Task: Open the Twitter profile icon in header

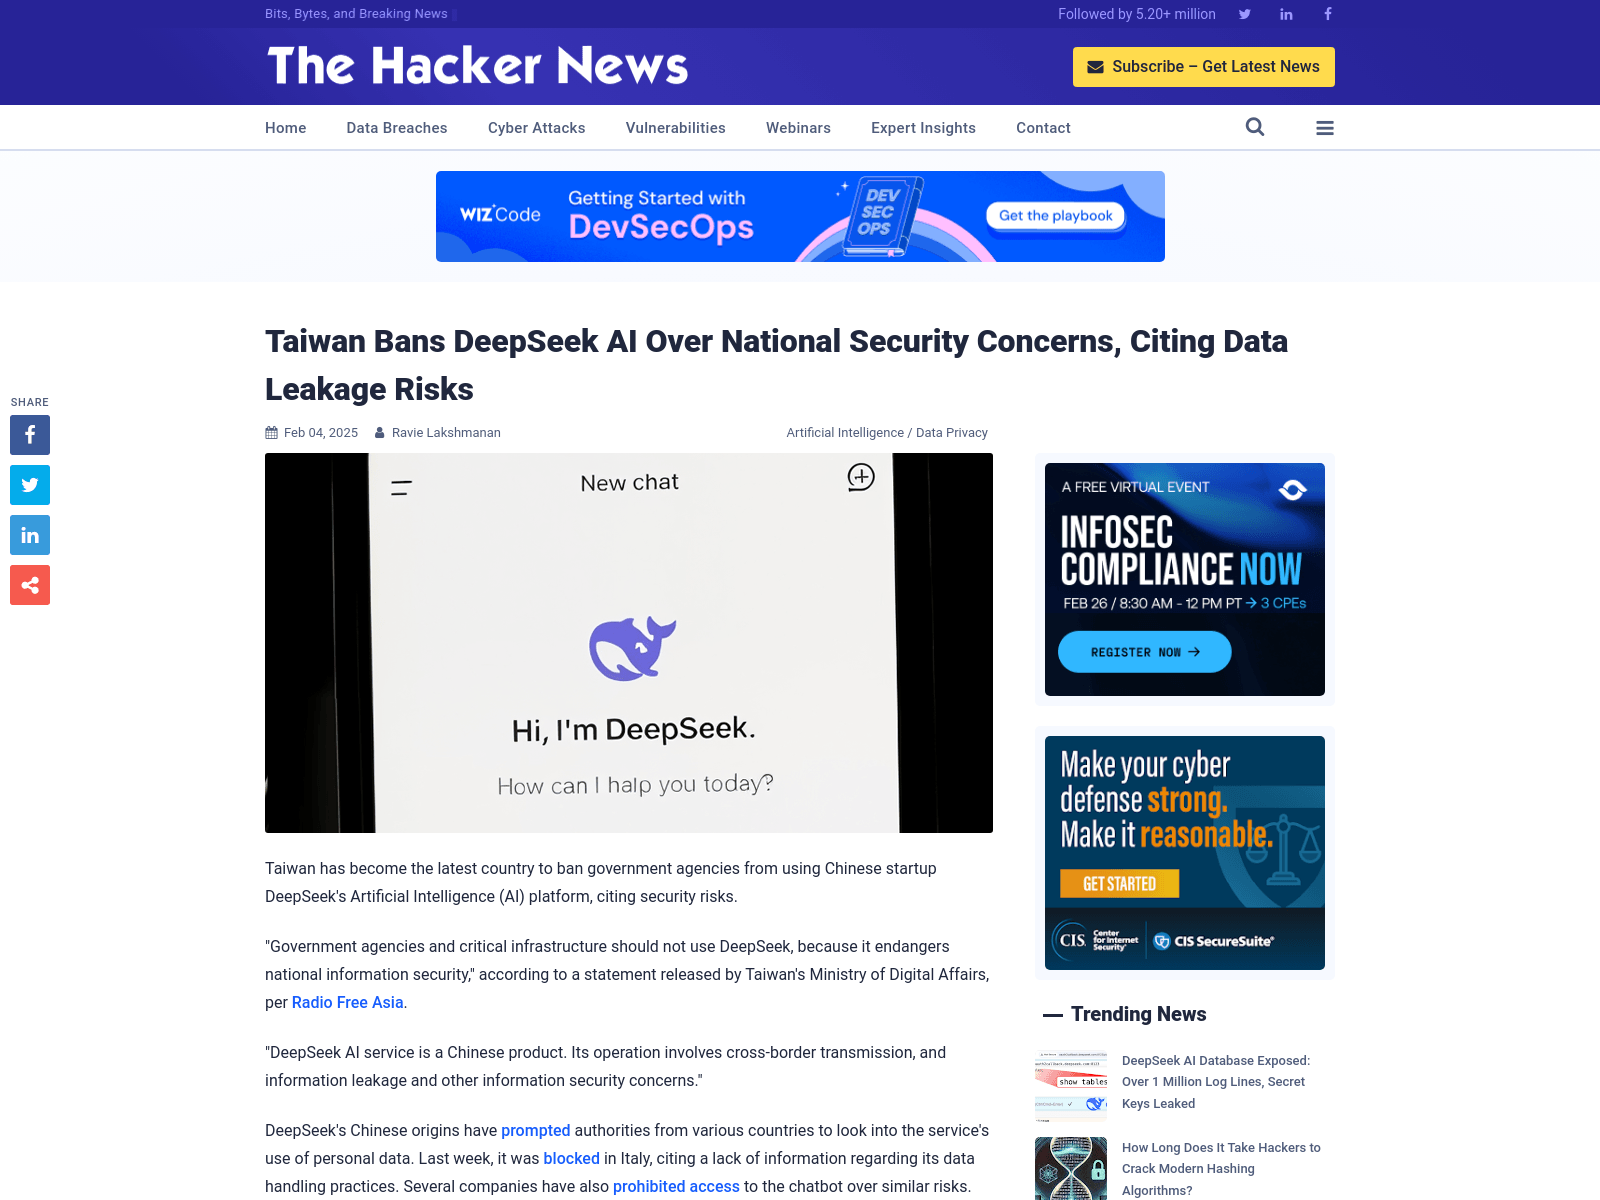Action: pyautogui.click(x=1245, y=14)
